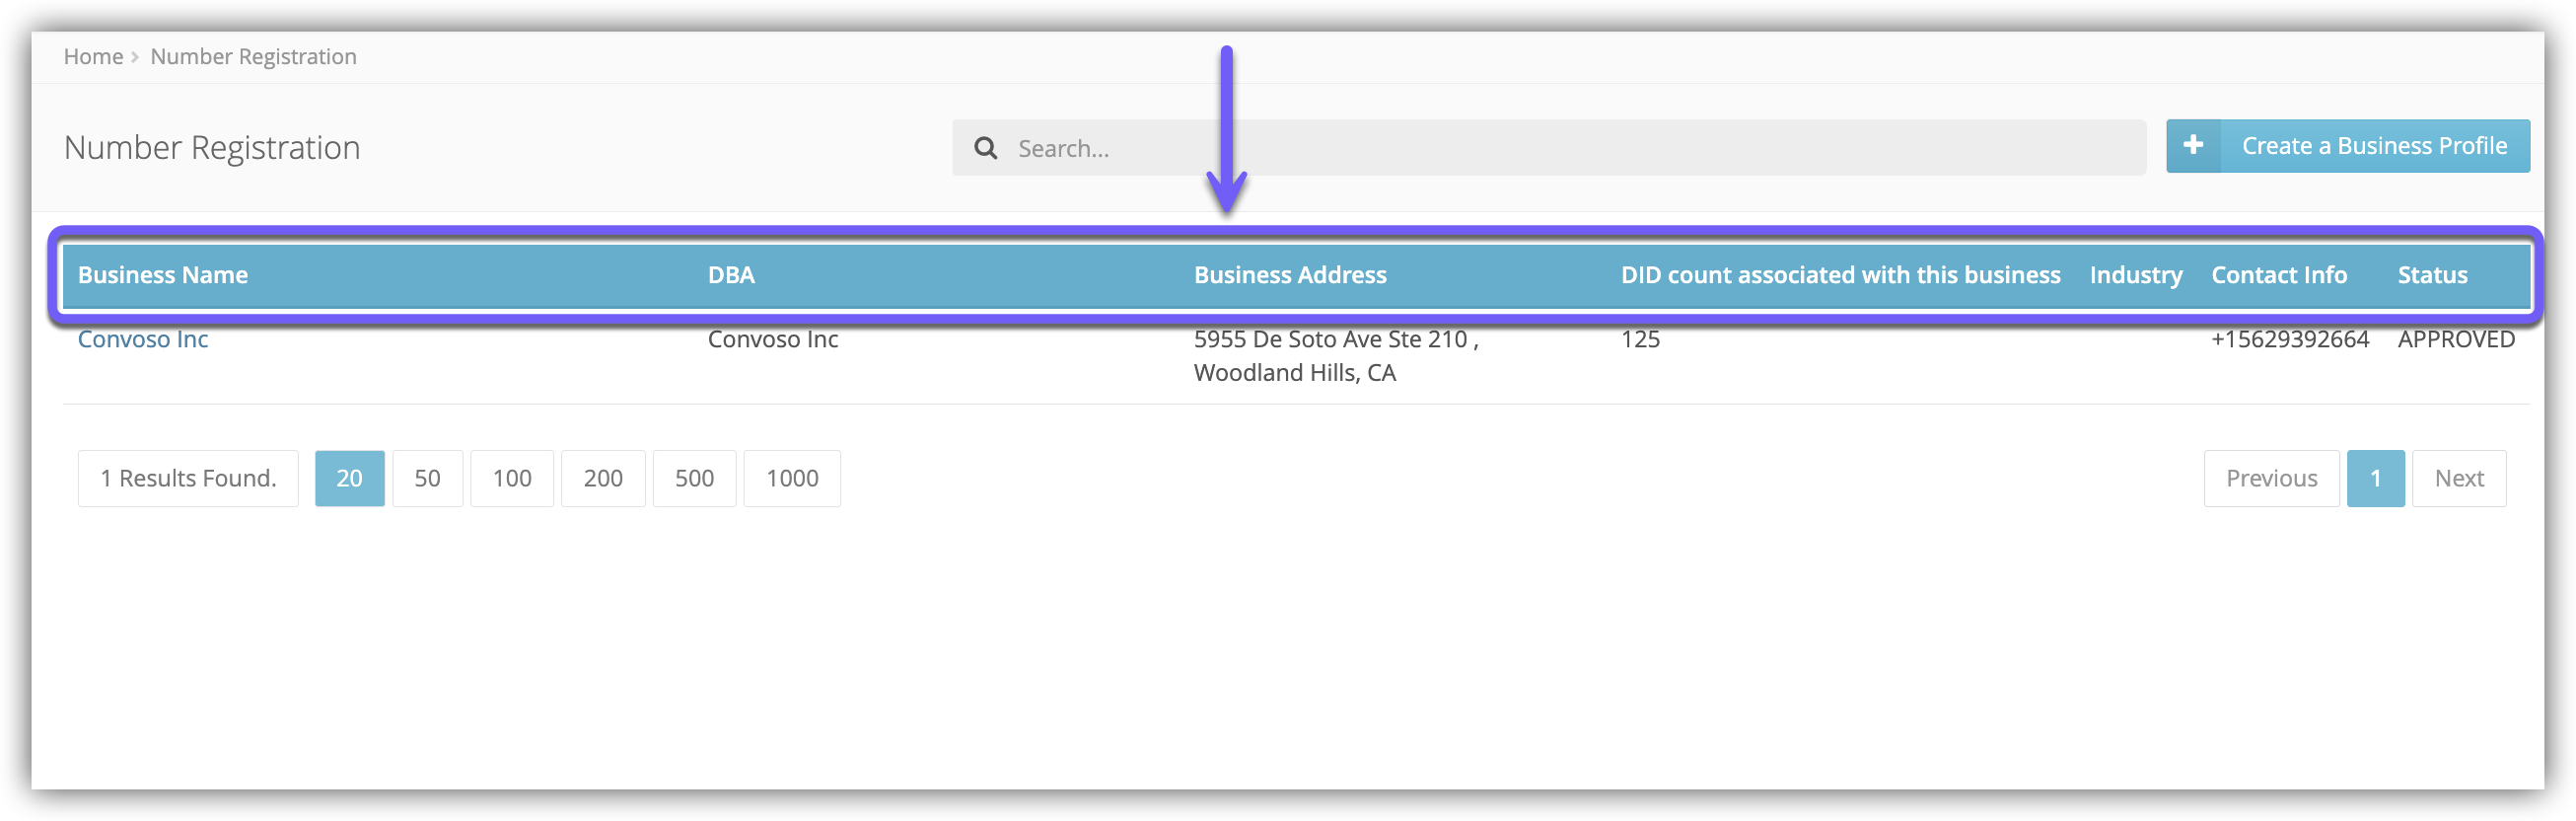Go to Next page
2576x821 pixels.
coord(2458,478)
